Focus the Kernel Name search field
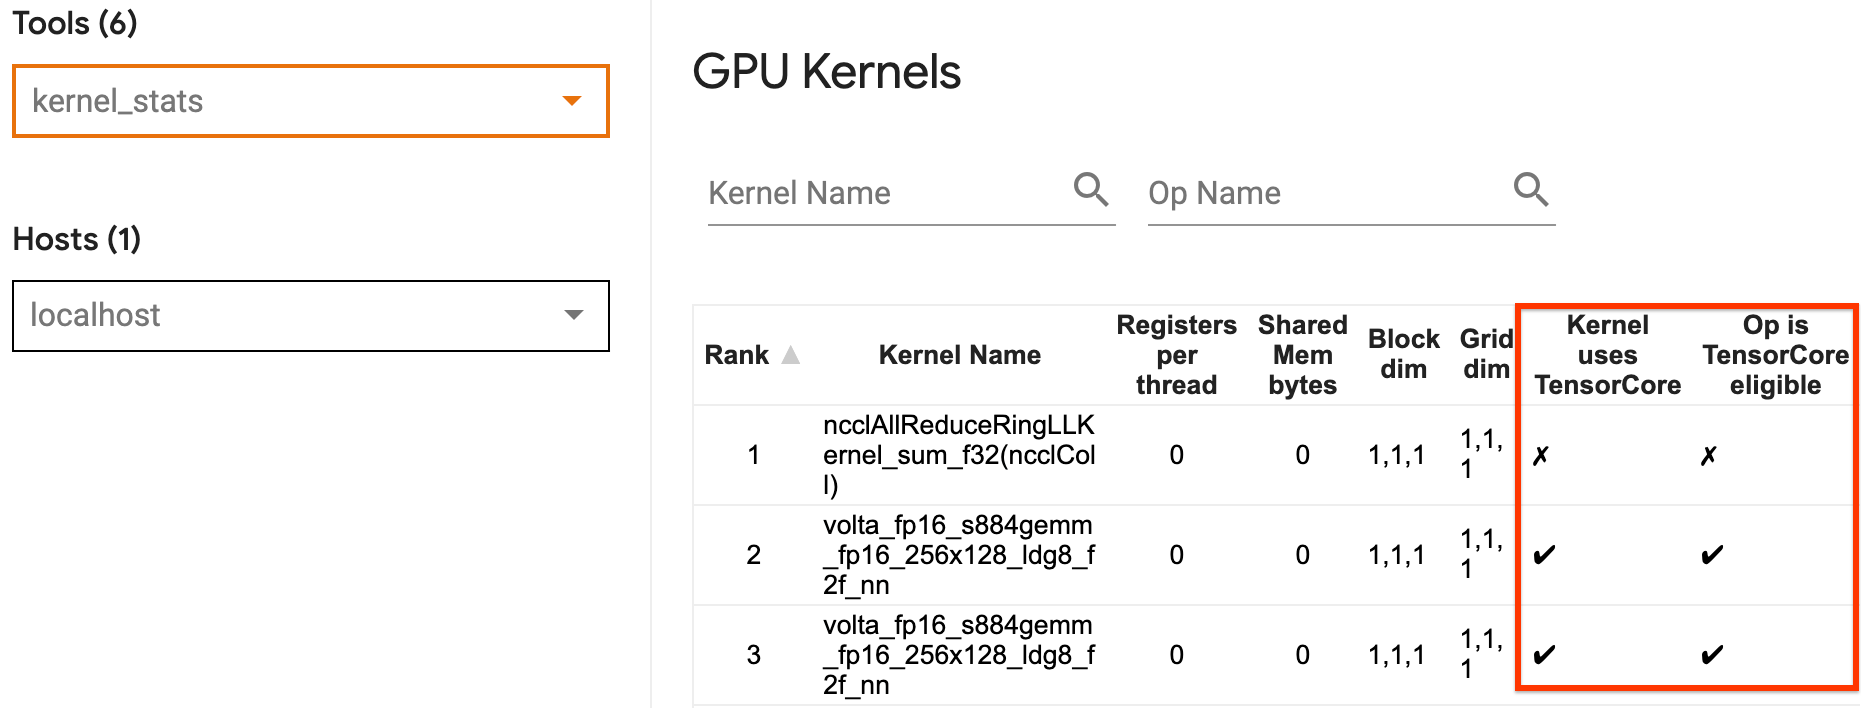This screenshot has width=1861, height=711. (885, 193)
